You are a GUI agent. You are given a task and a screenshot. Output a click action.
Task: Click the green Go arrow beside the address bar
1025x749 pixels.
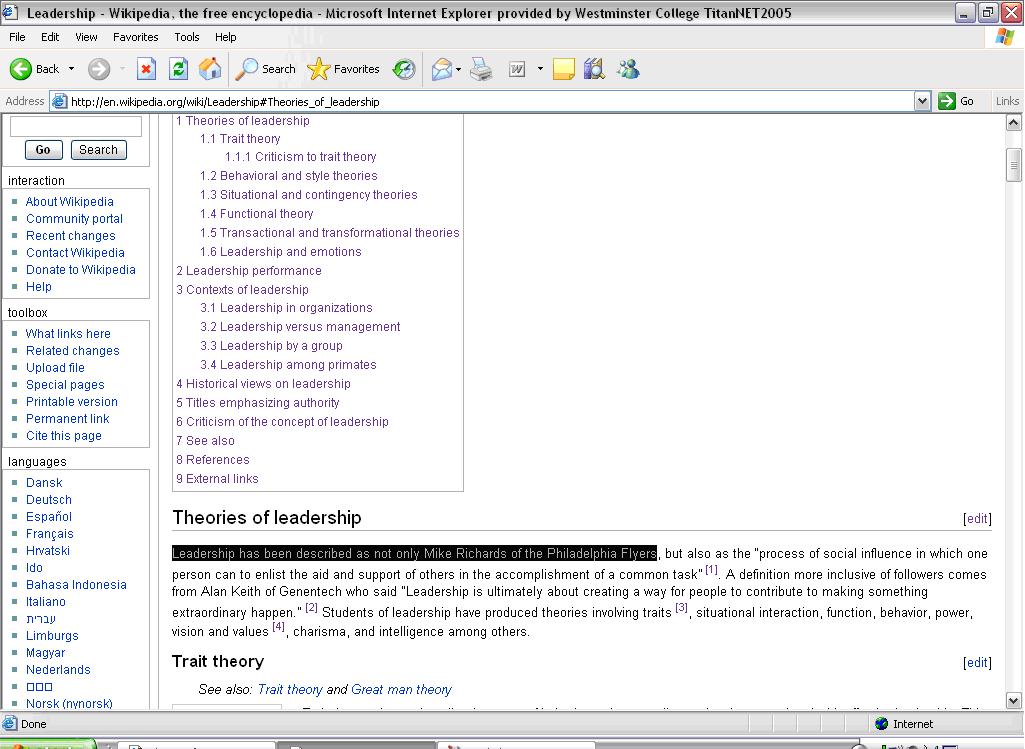click(947, 101)
